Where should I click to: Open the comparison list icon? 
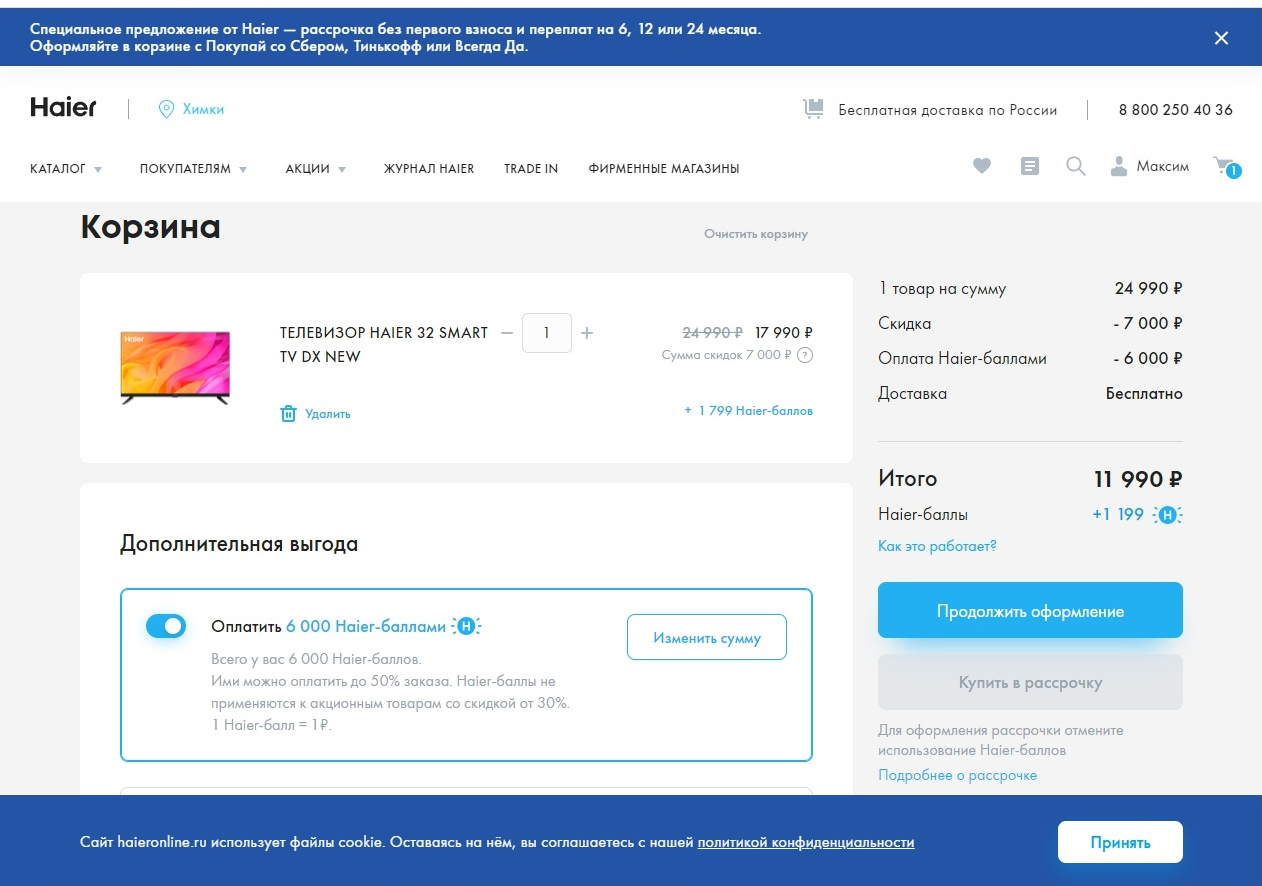pyautogui.click(x=1029, y=167)
